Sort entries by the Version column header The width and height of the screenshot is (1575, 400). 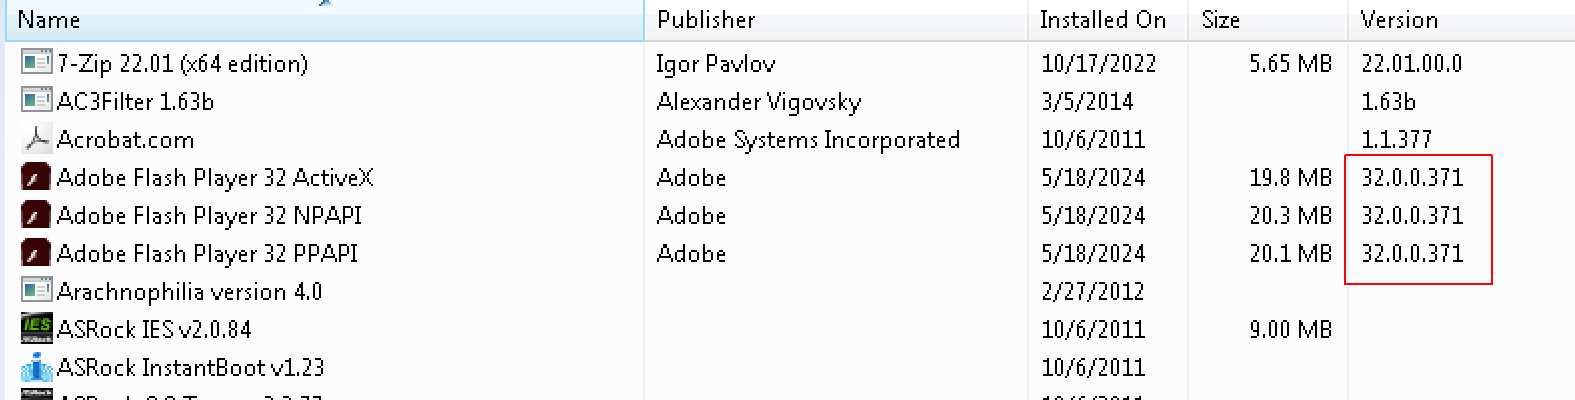[1461, 20]
